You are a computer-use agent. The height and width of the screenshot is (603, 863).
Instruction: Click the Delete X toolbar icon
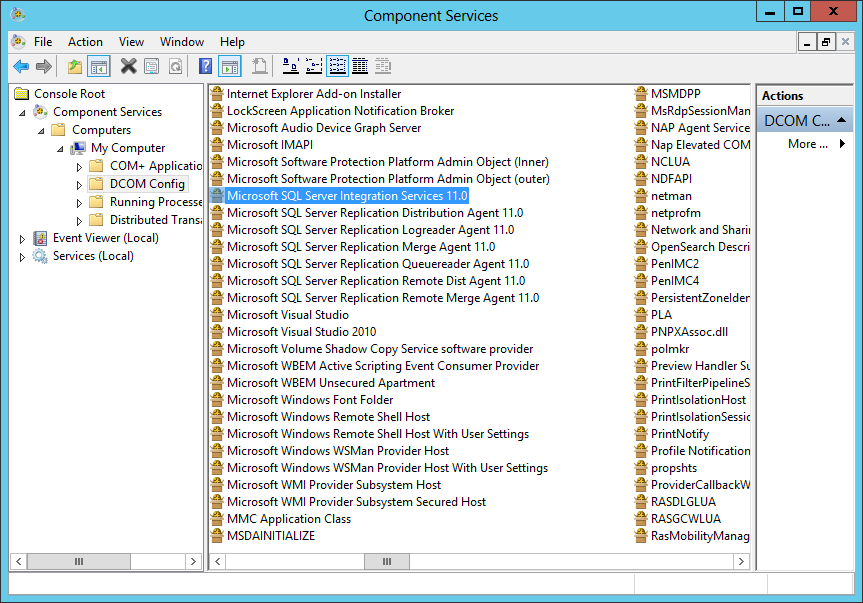click(128, 67)
